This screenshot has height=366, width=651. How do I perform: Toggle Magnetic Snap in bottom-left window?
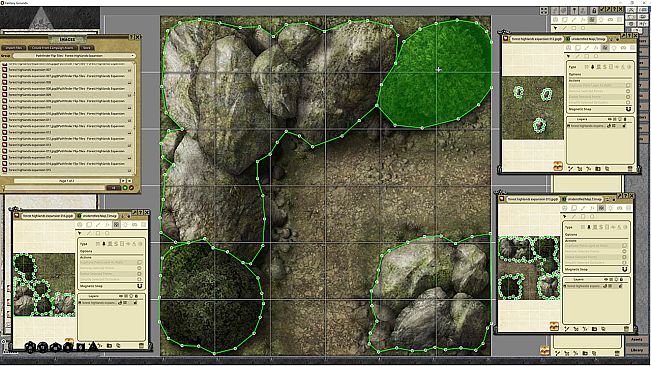click(140, 286)
